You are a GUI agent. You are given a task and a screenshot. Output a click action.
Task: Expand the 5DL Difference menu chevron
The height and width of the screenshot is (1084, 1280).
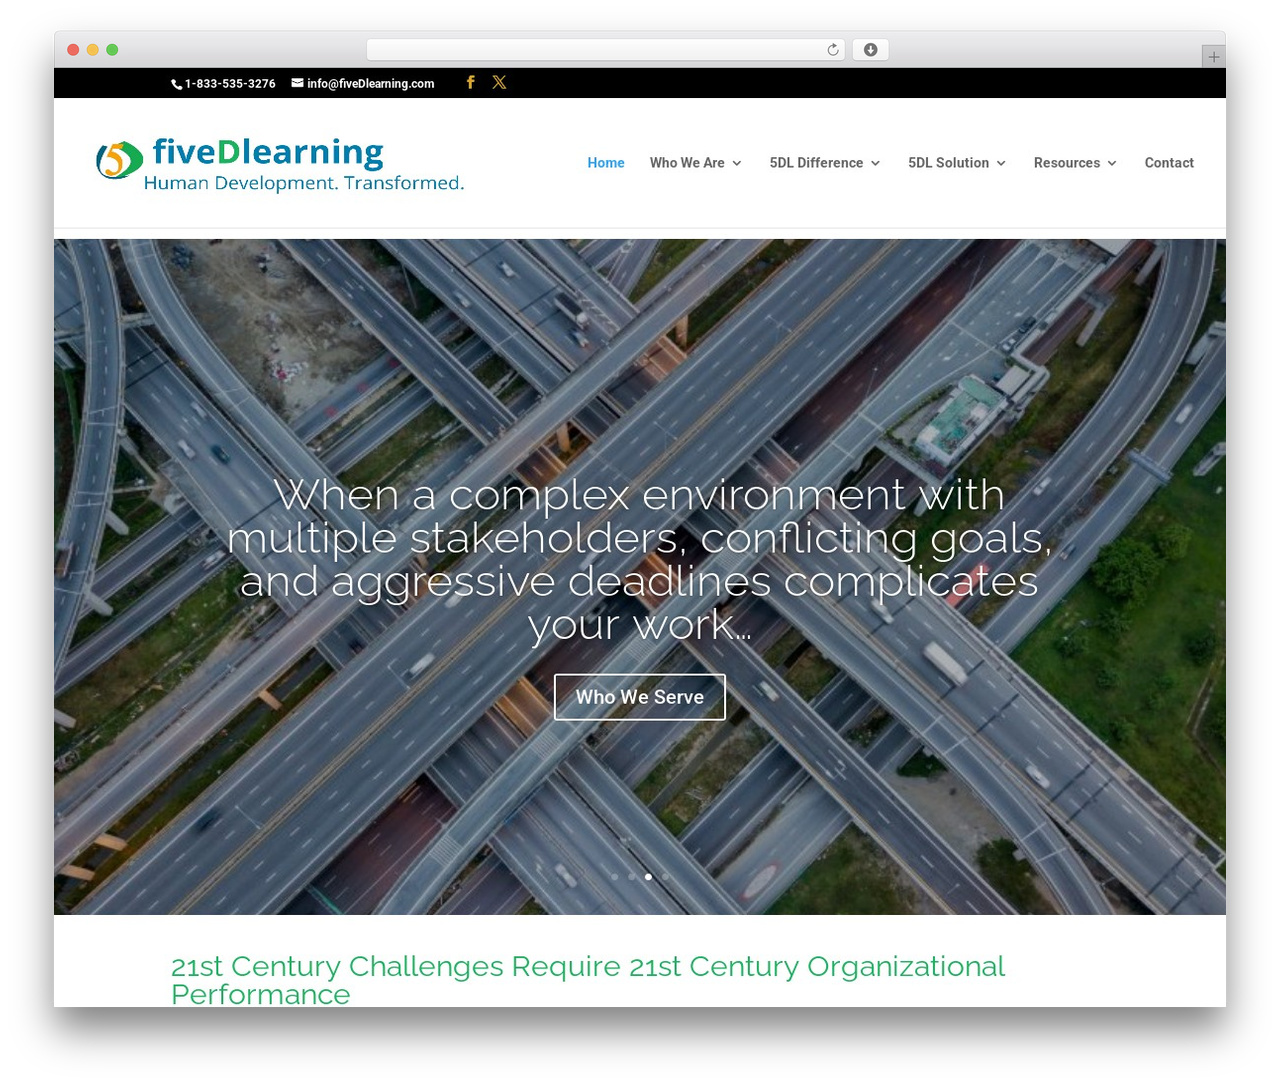pyautogui.click(x=875, y=163)
